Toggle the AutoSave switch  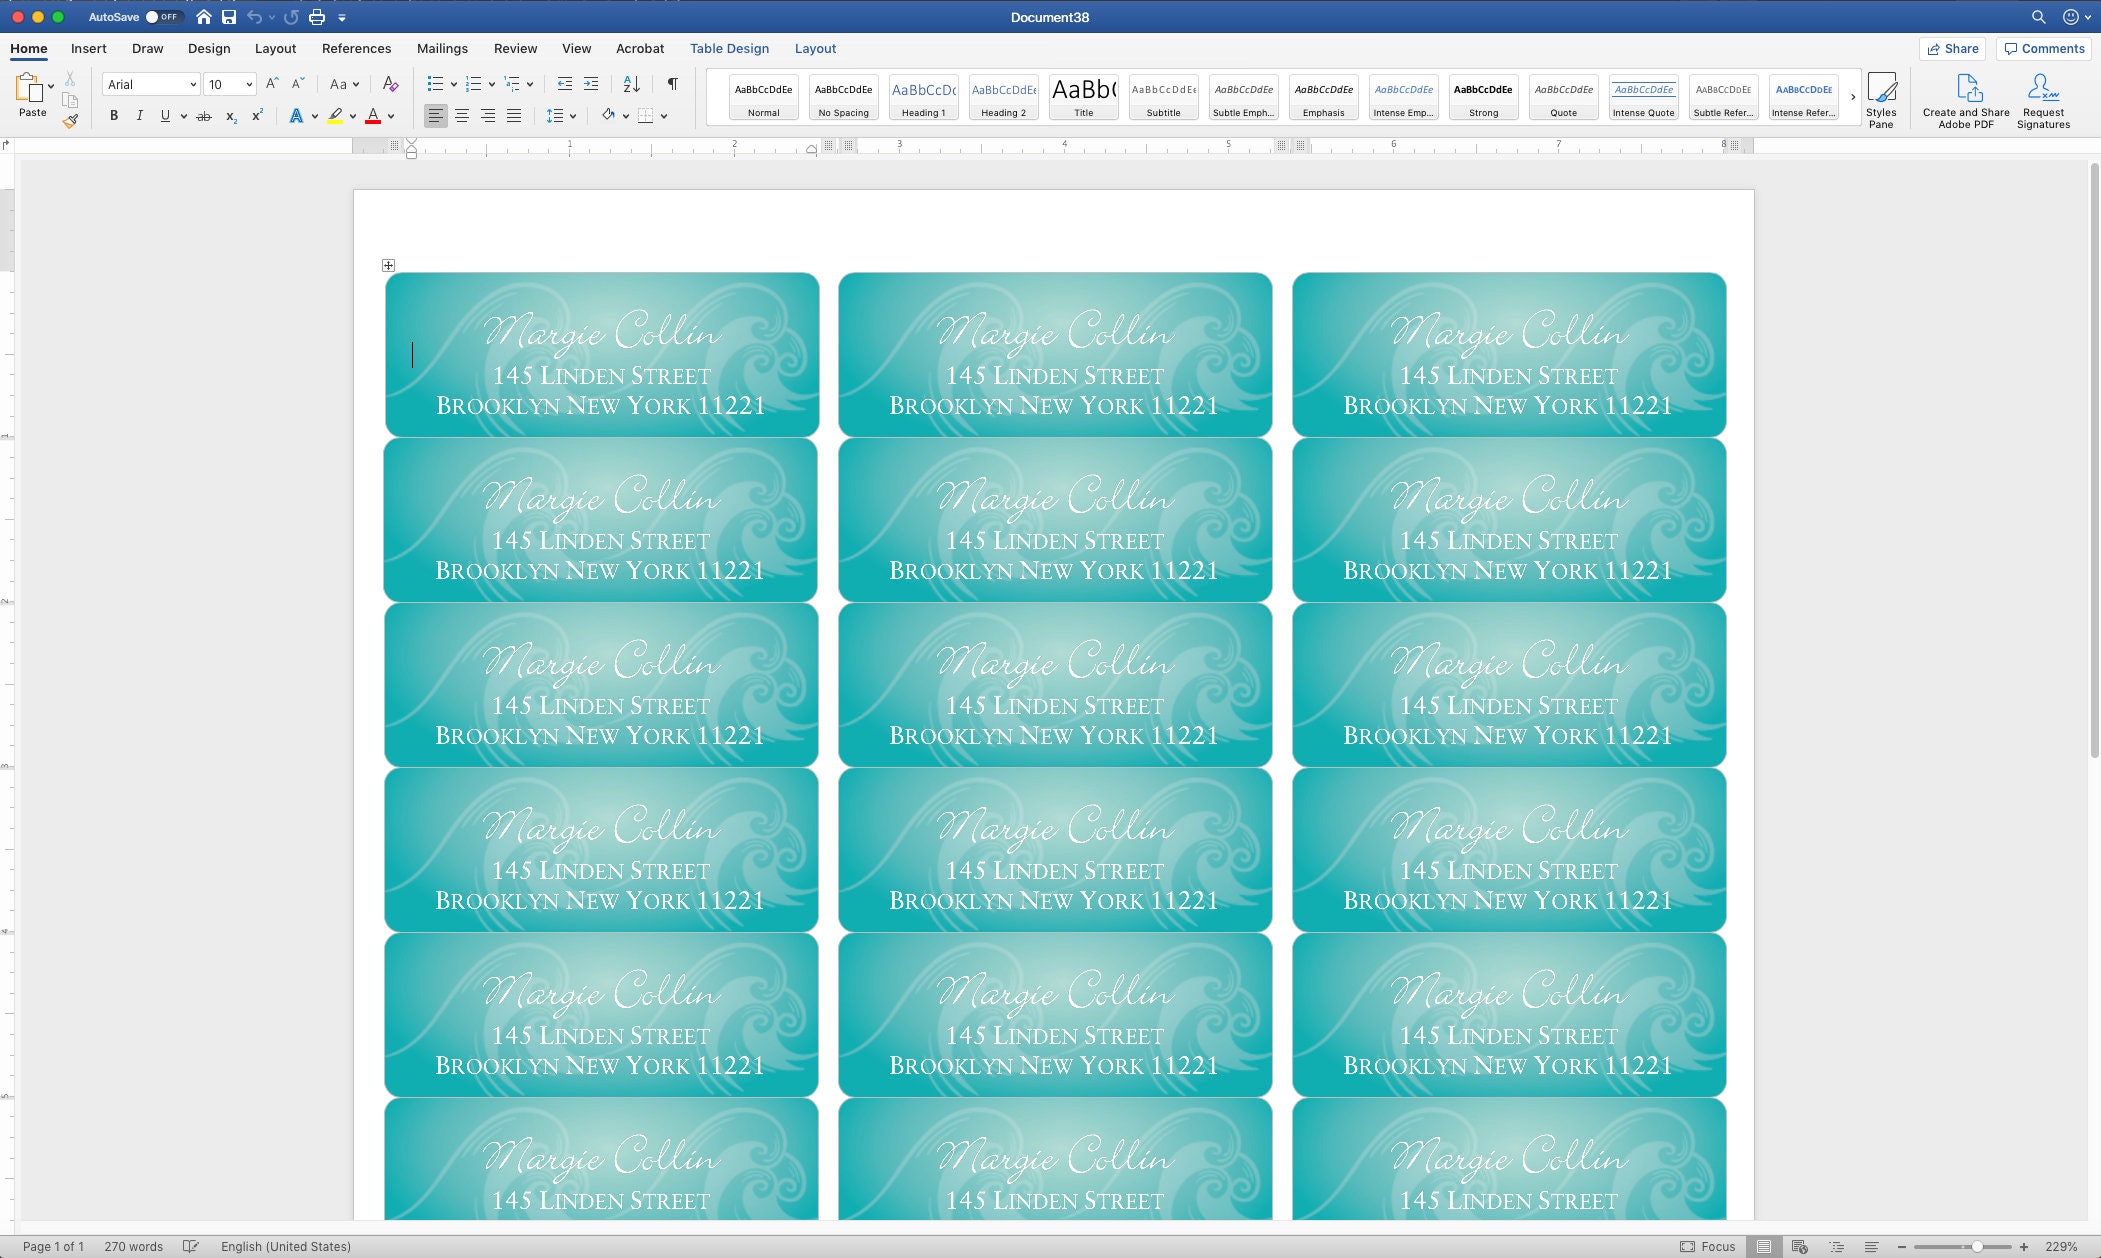[162, 17]
